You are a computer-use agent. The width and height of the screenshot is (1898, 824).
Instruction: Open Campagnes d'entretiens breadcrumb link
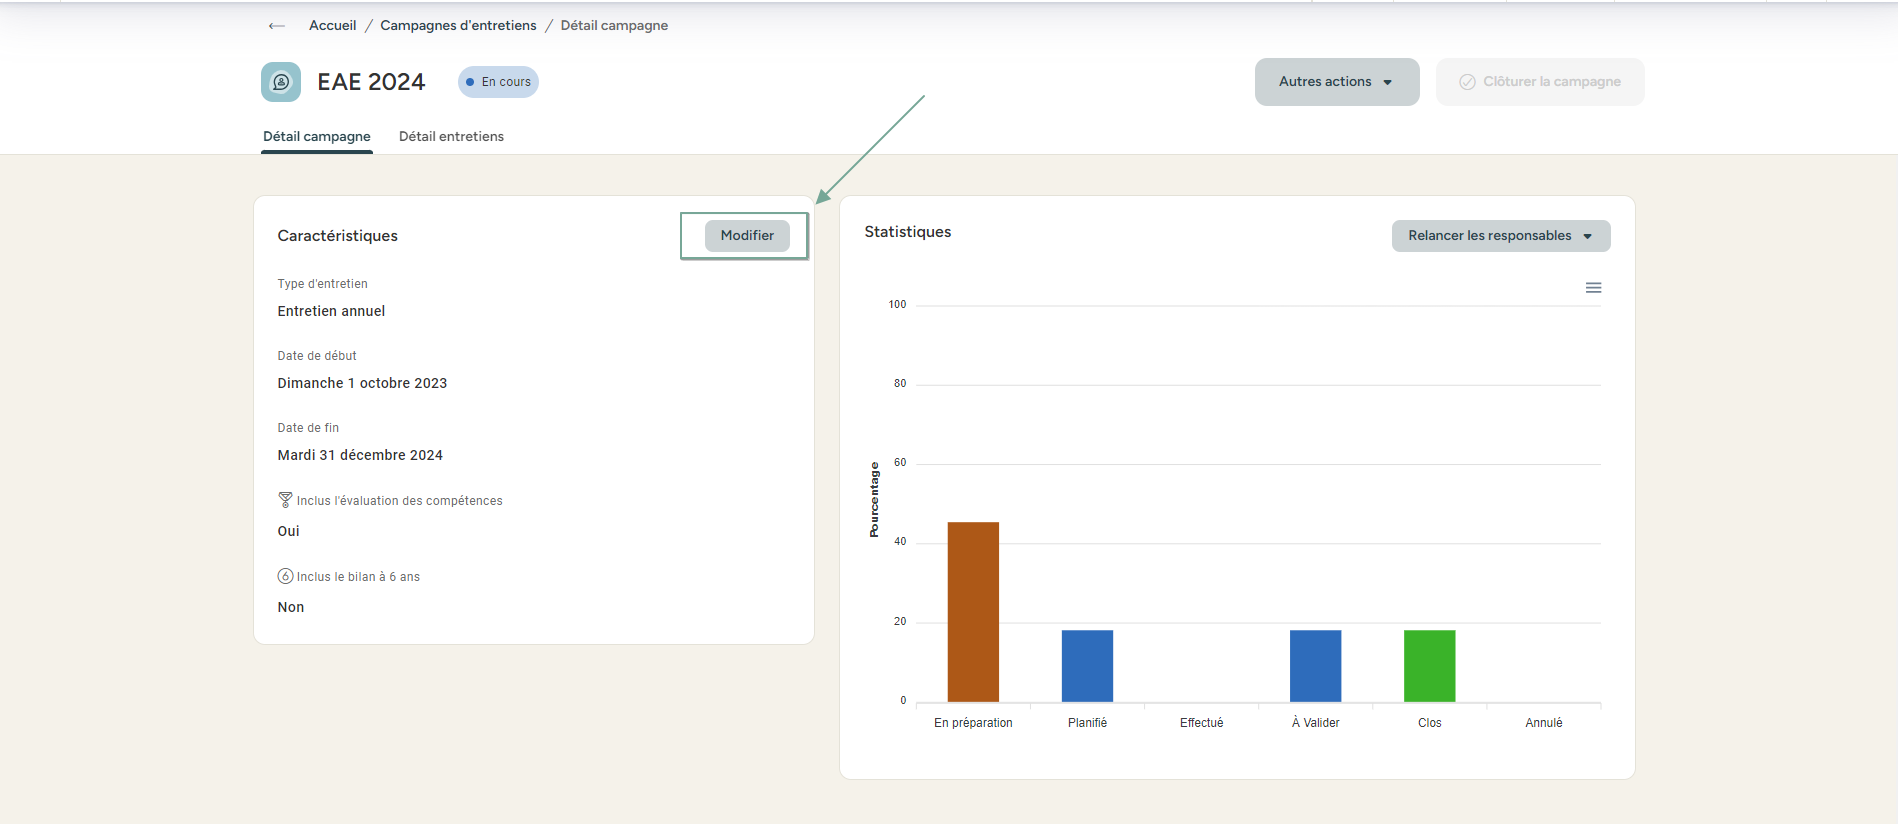(x=458, y=26)
